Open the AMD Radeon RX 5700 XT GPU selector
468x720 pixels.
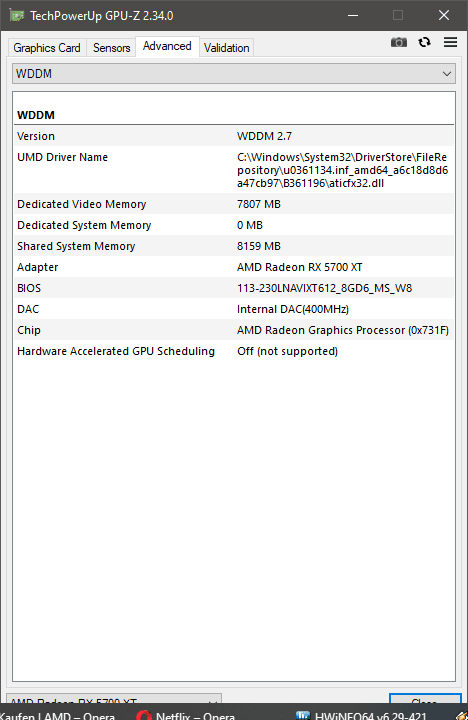pos(114,699)
